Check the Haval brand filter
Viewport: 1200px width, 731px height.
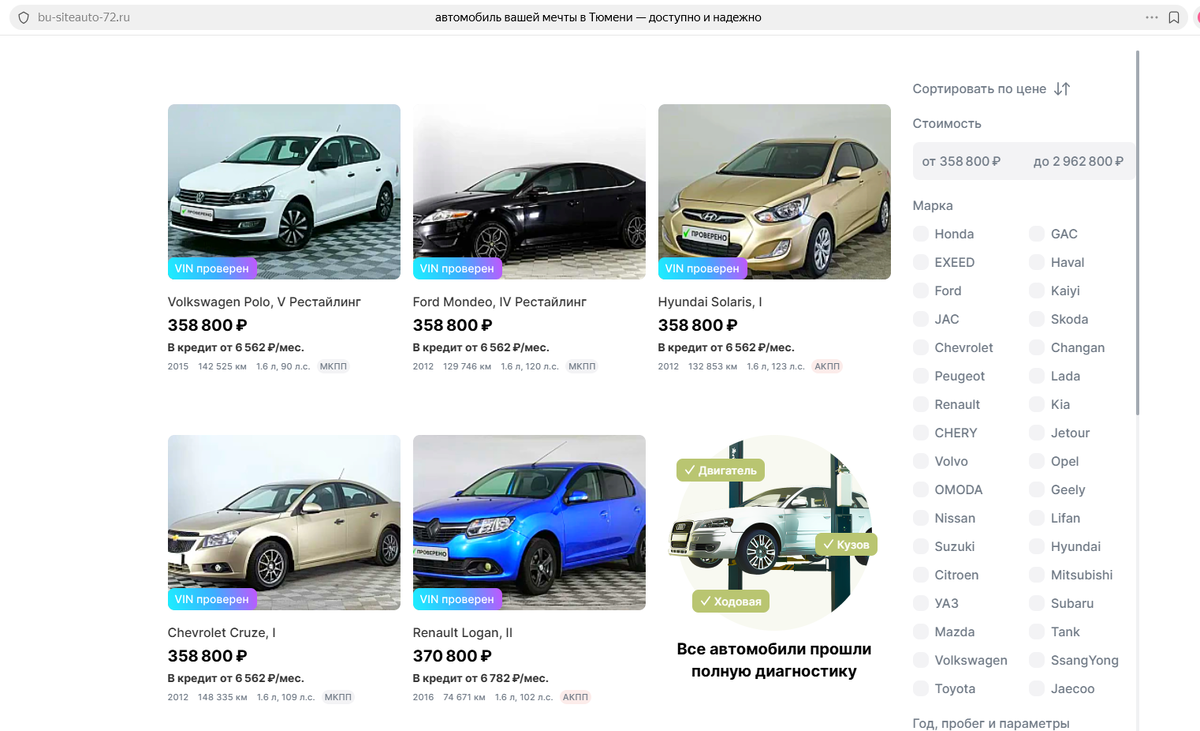1036,262
